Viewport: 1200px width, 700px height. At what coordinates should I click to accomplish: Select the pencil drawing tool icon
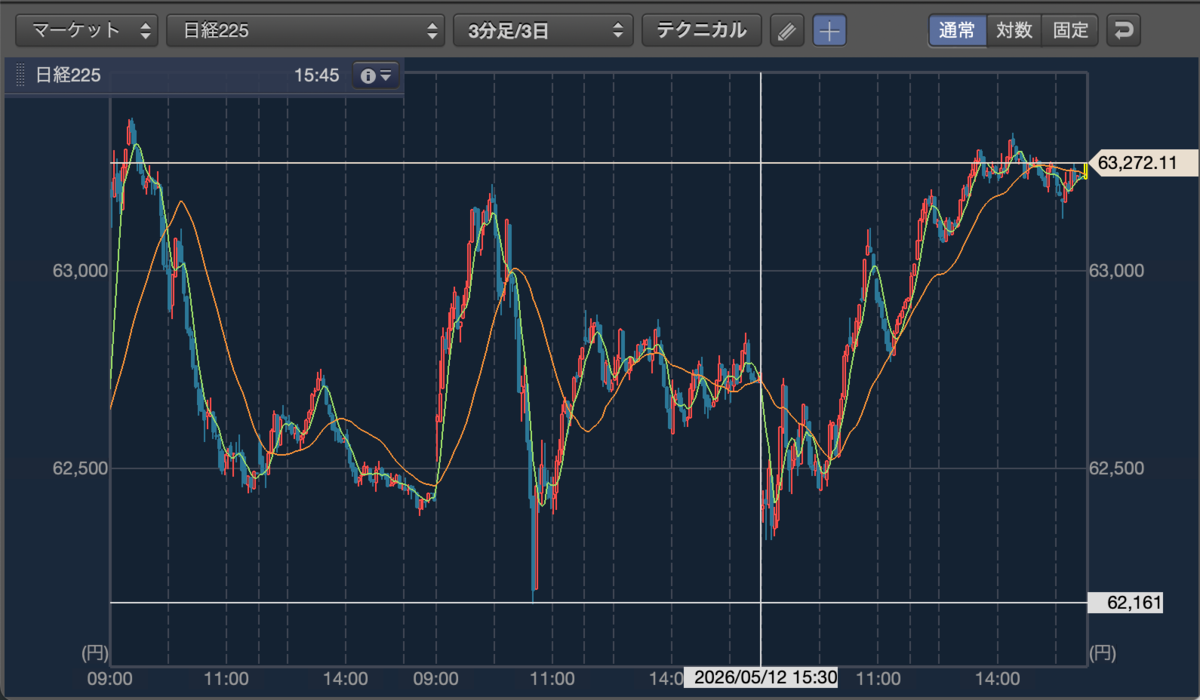(x=787, y=31)
